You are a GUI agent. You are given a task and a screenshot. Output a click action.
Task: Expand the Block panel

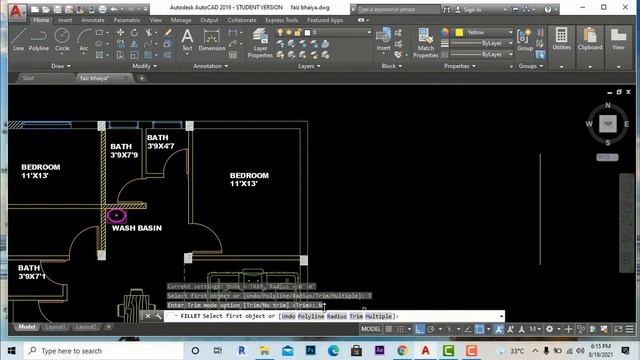(x=391, y=66)
